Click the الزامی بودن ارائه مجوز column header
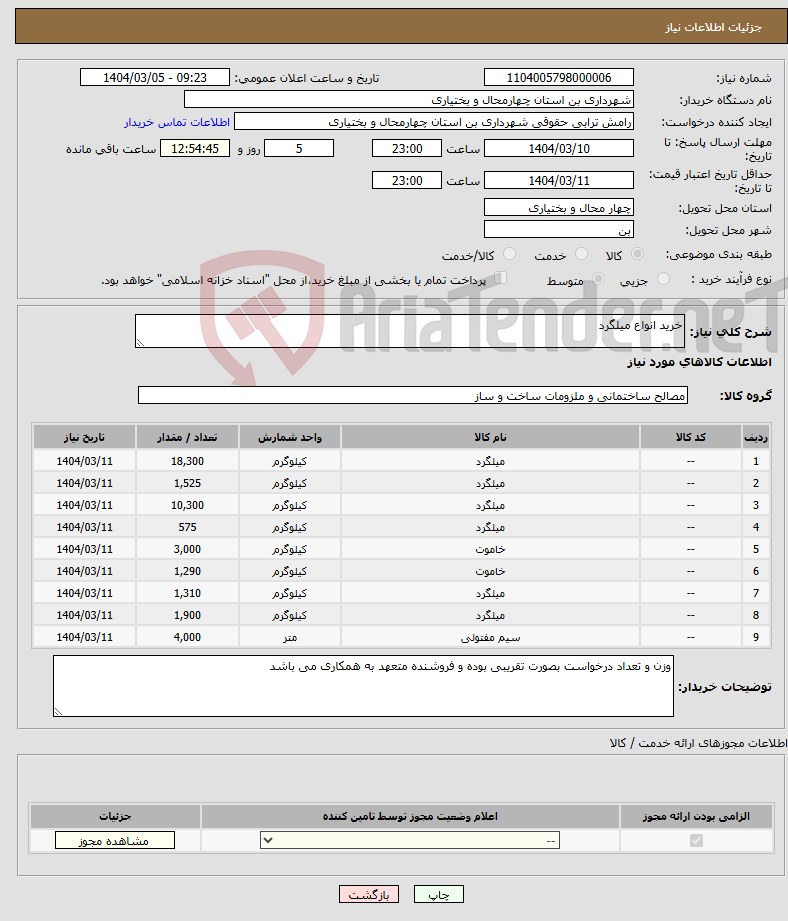Viewport: 788px width, 921px height. tap(696, 816)
